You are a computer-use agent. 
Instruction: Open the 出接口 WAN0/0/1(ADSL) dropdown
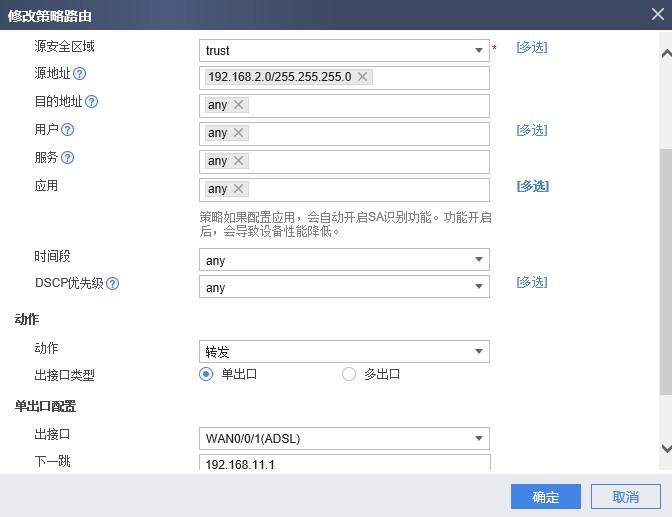point(344,439)
